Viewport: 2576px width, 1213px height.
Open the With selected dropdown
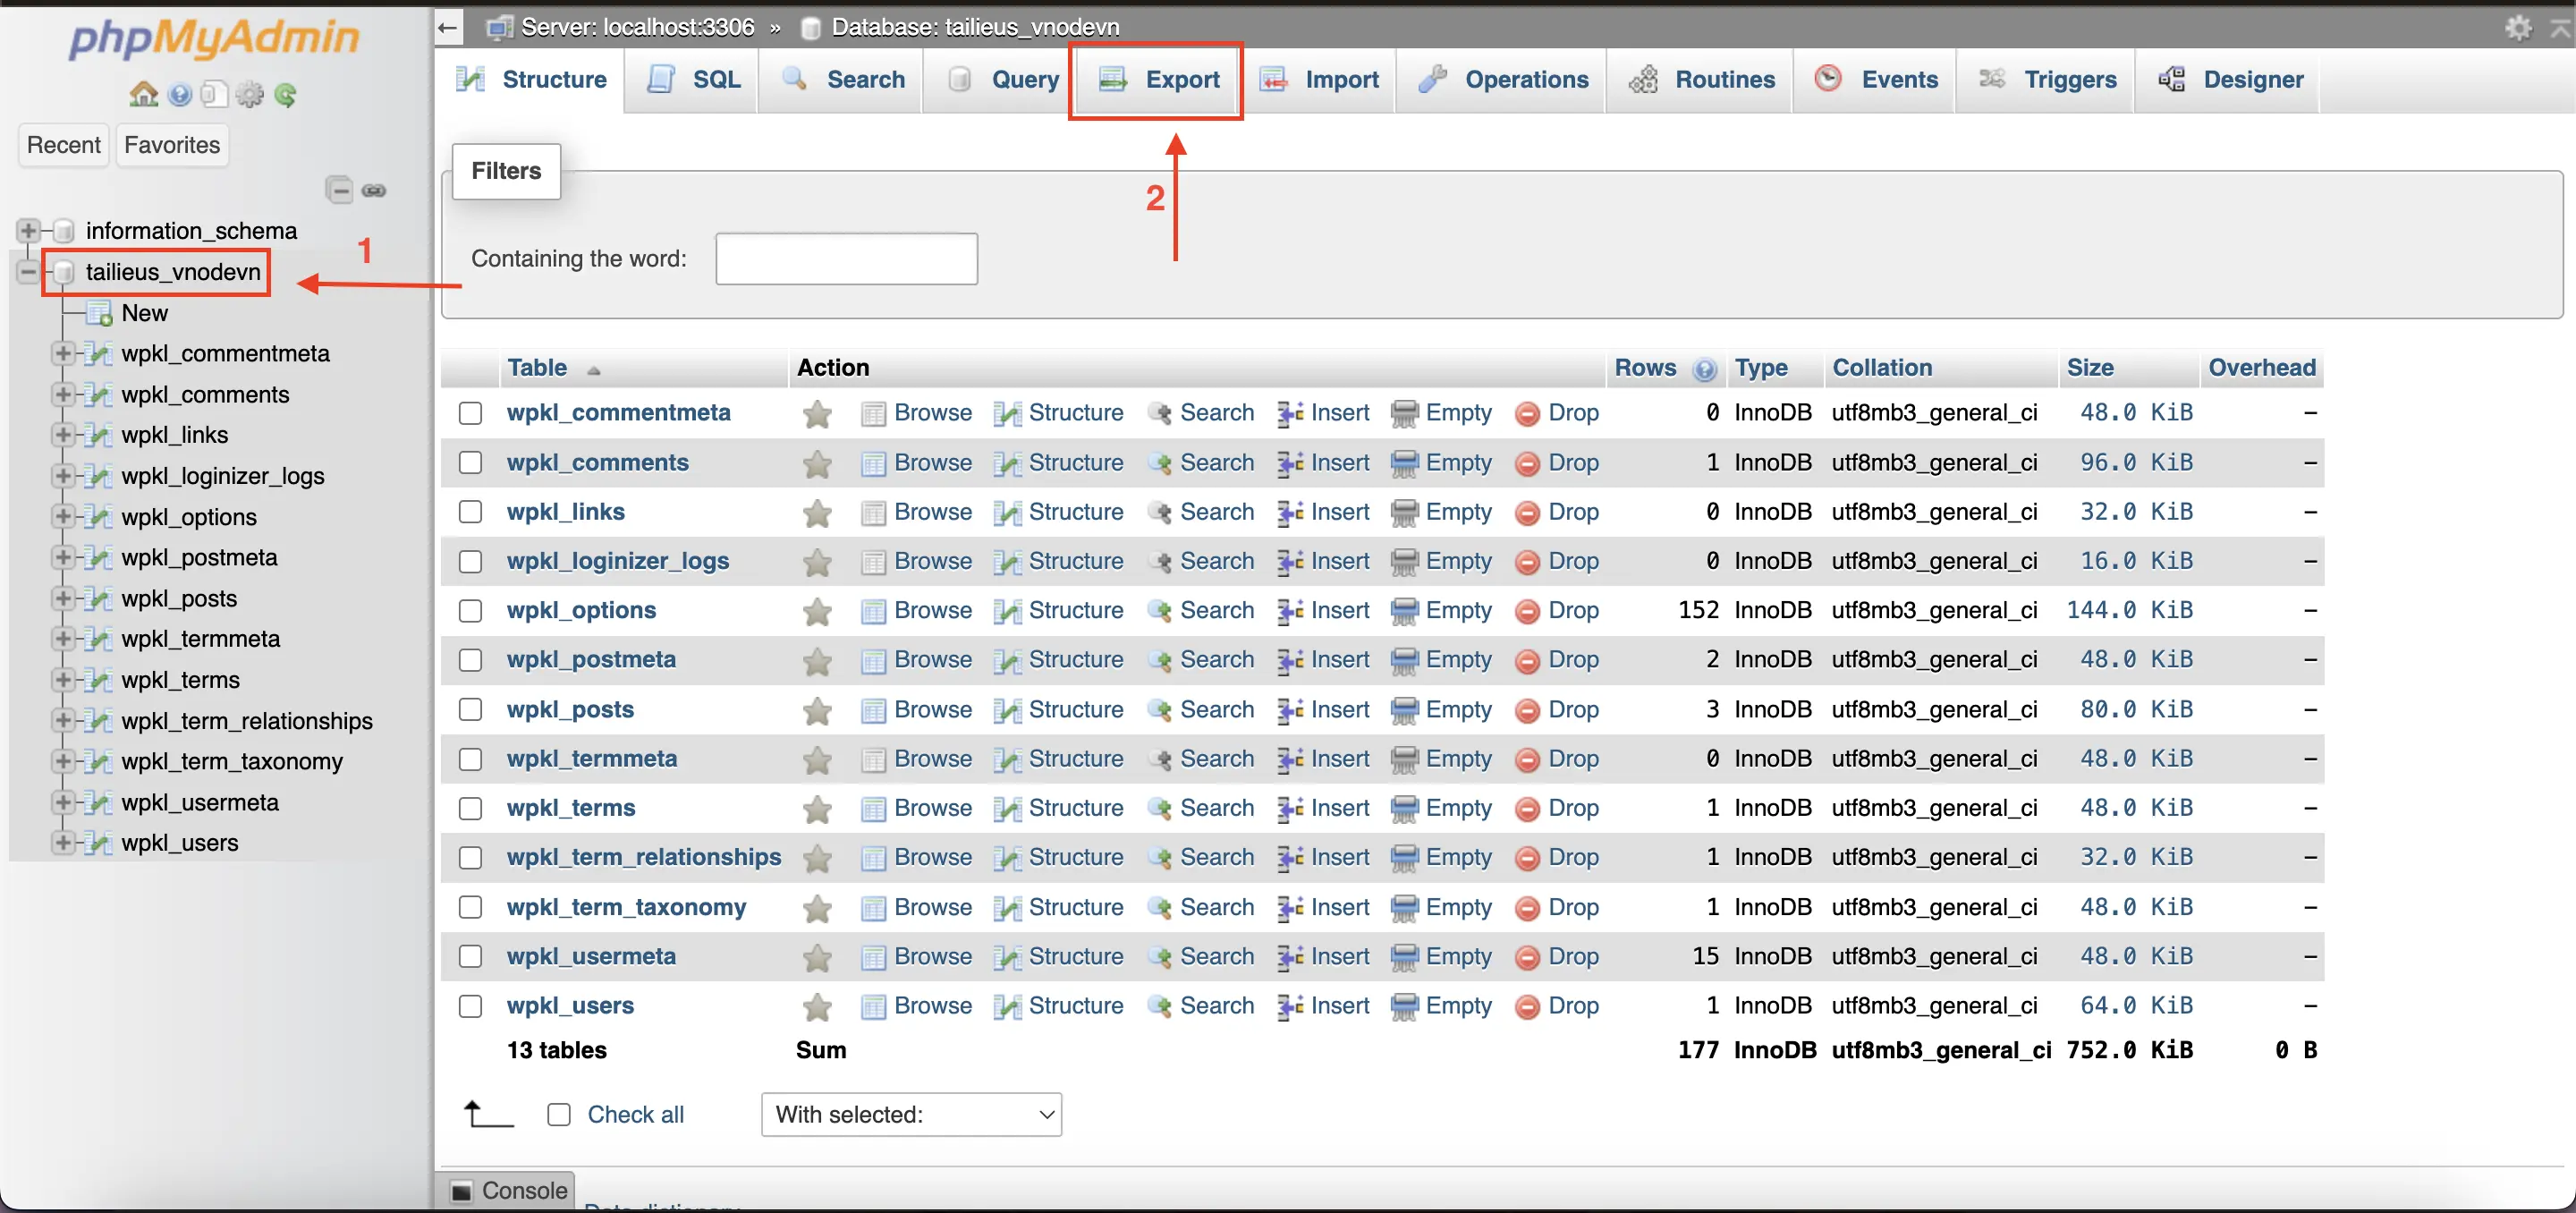(911, 1115)
